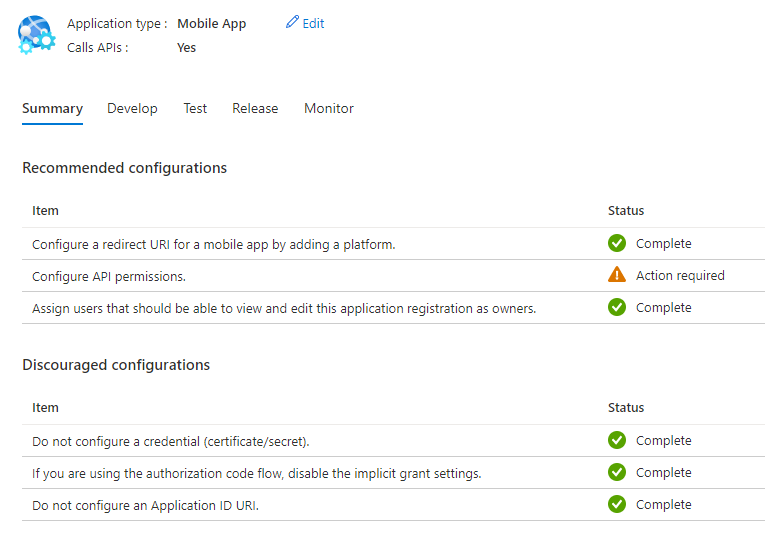Click the green check icon for credential row
Viewport: 765px width, 548px height.
coord(617,440)
